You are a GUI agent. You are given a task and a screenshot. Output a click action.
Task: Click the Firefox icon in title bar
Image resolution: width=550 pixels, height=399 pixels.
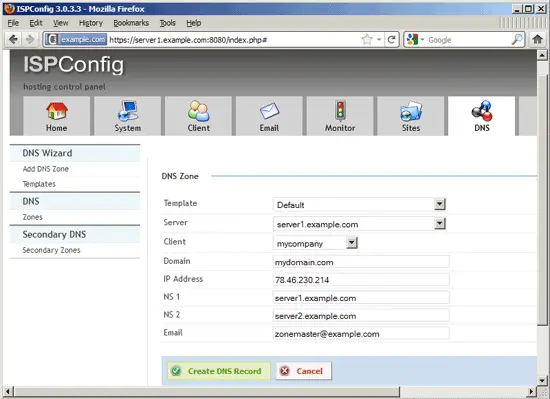[9, 8]
